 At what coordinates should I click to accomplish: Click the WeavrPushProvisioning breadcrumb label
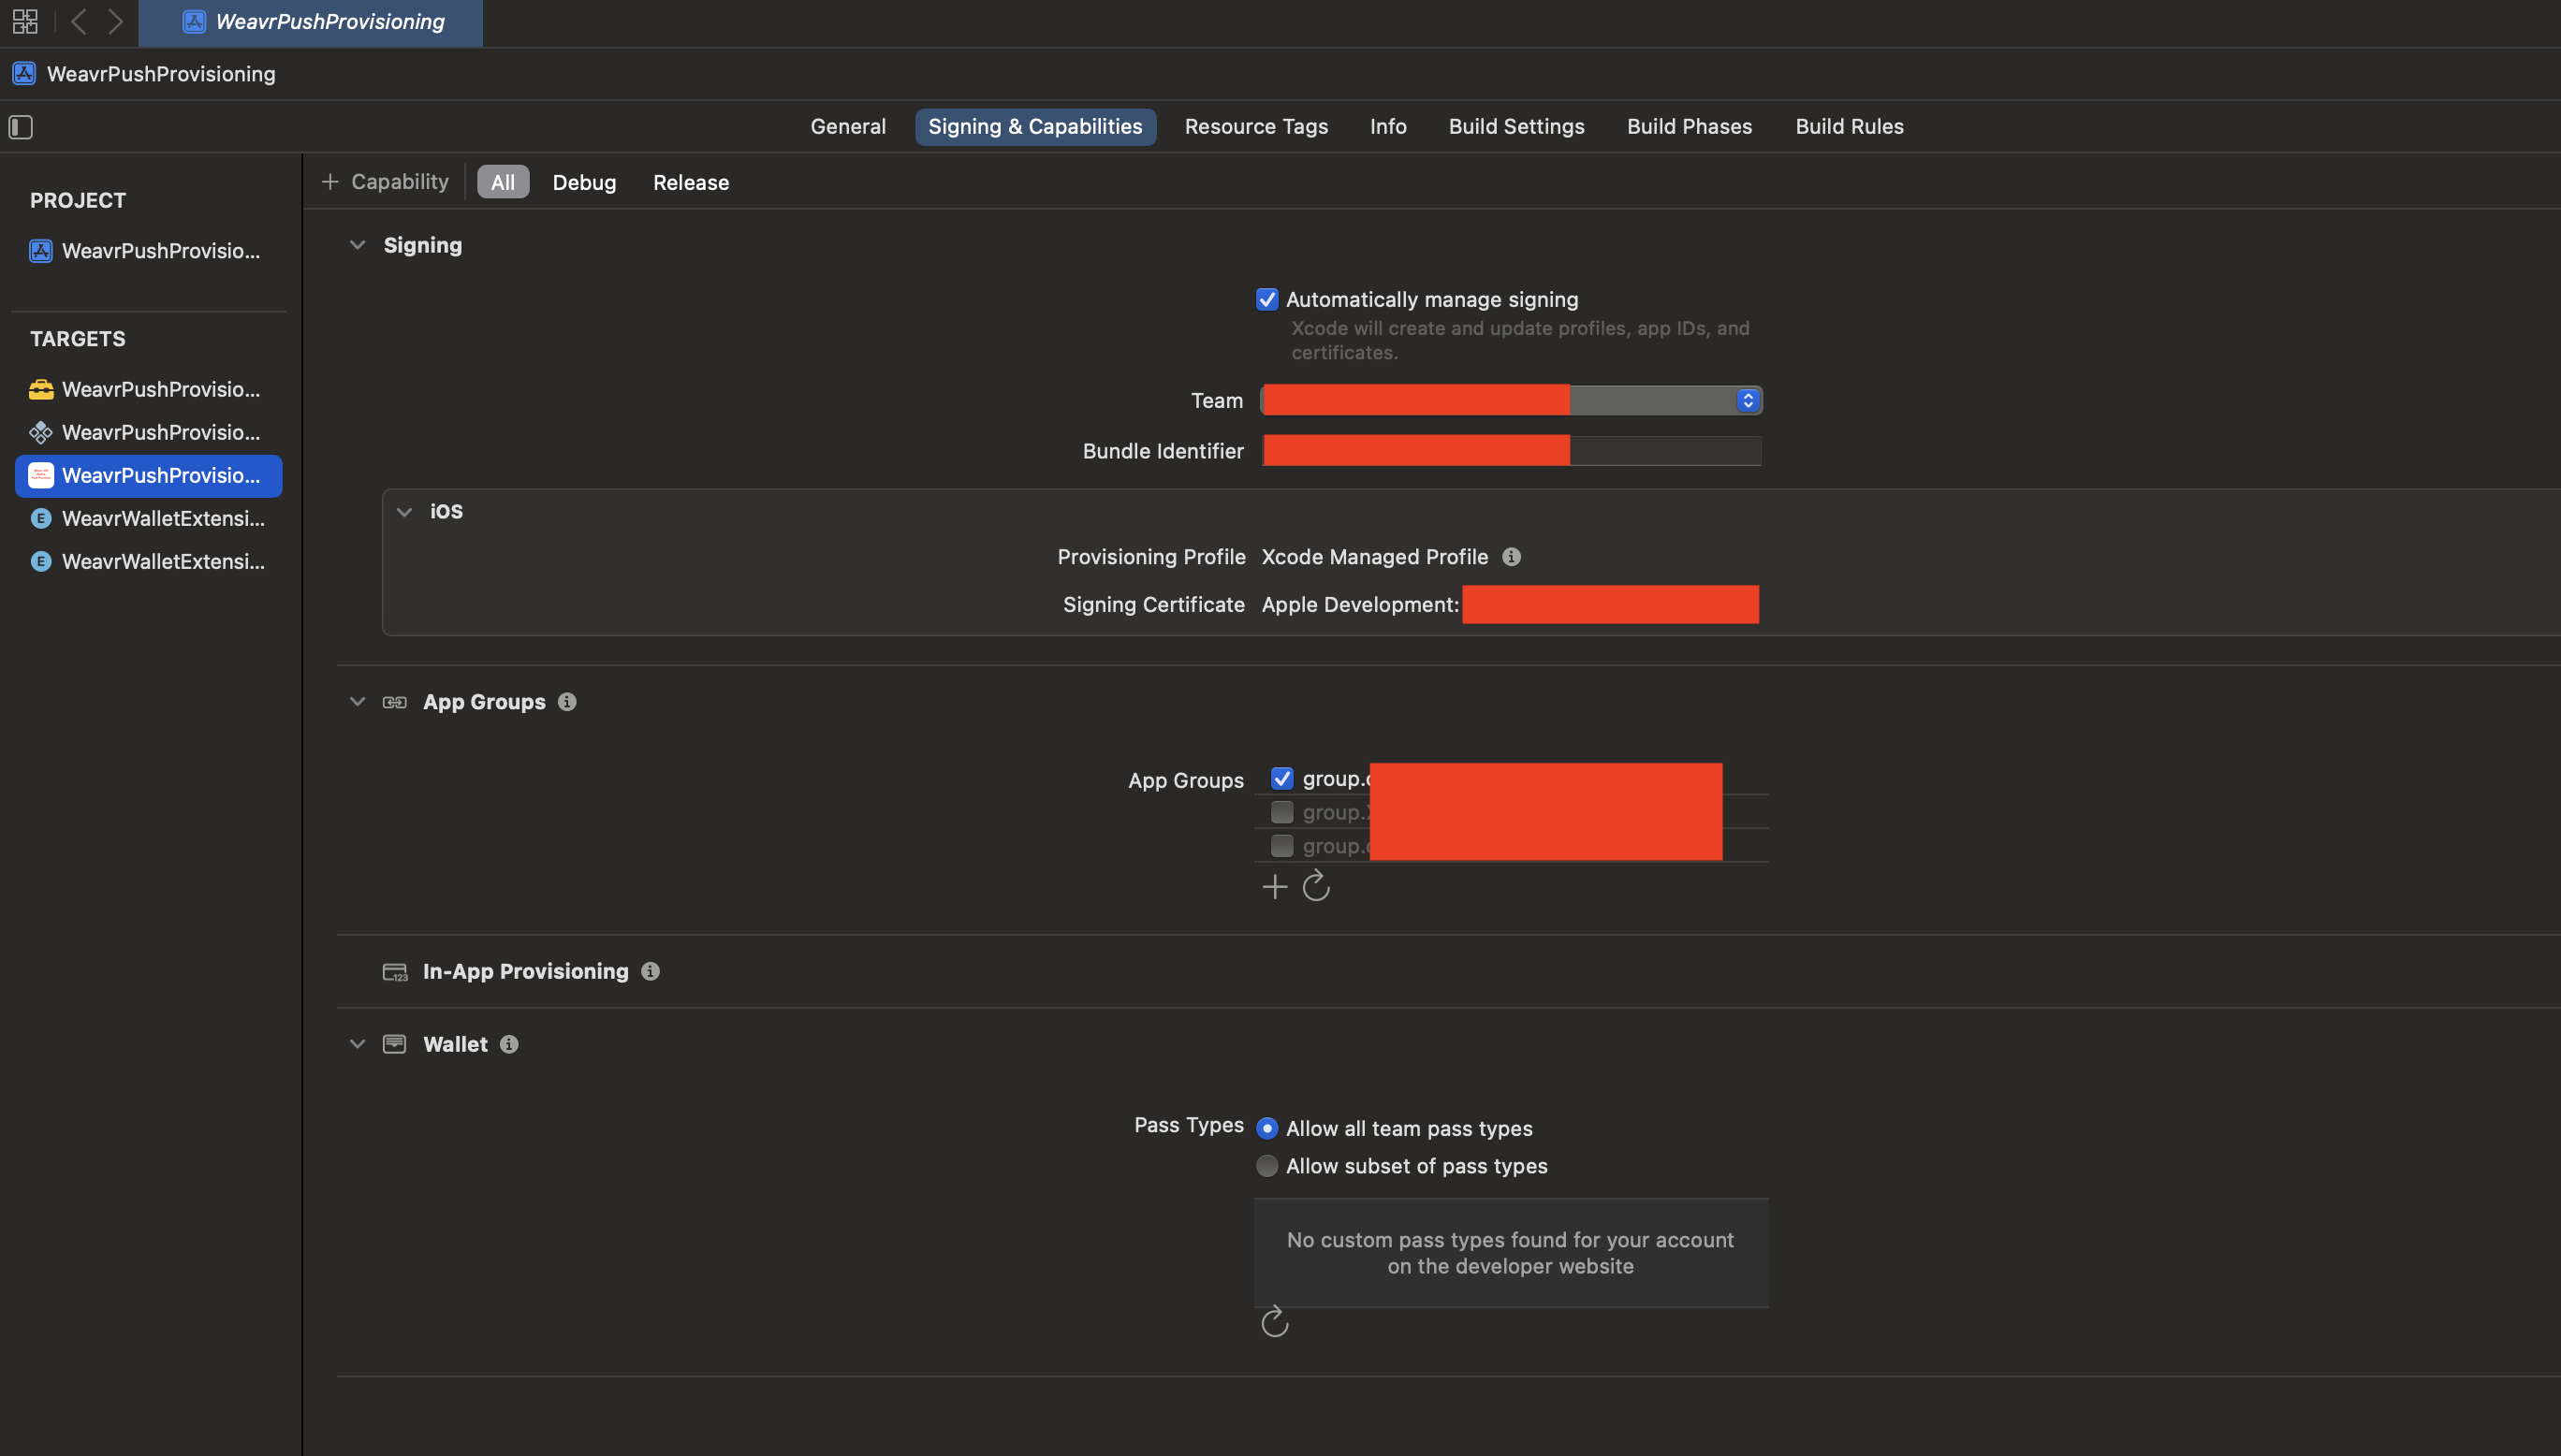(x=160, y=74)
